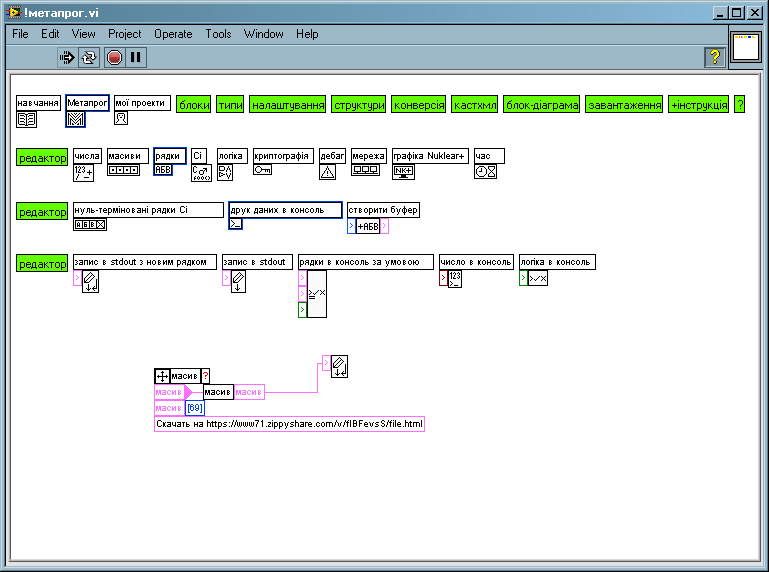Click the green блок-діаграма button
This screenshot has width=769, height=572.
(x=542, y=104)
